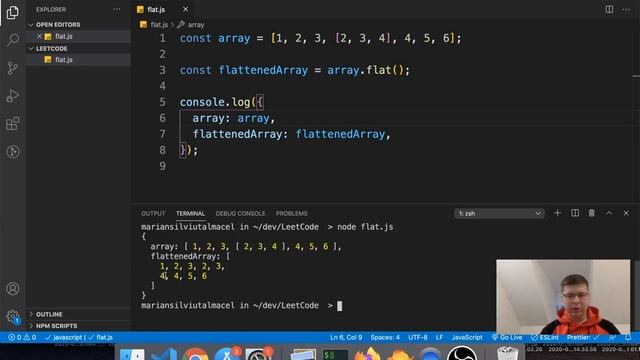Change file encoding UTF-8

click(418, 338)
